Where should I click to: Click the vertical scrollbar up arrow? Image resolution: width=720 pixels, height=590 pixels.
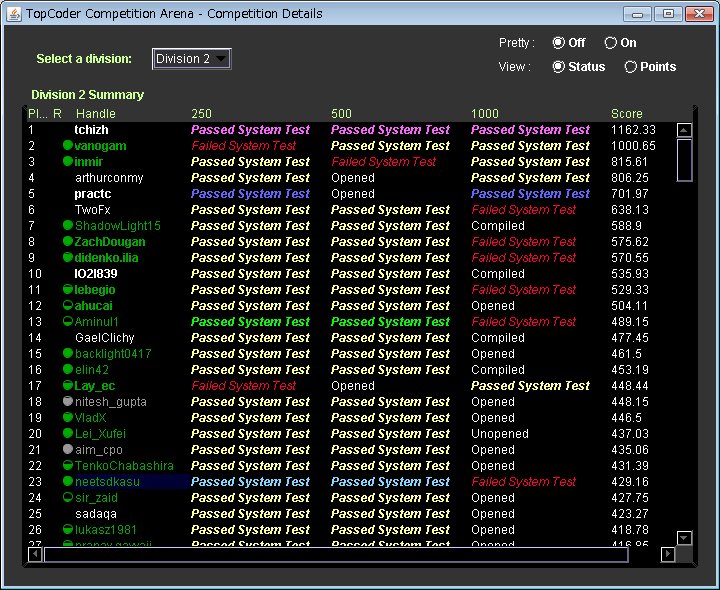(x=684, y=130)
